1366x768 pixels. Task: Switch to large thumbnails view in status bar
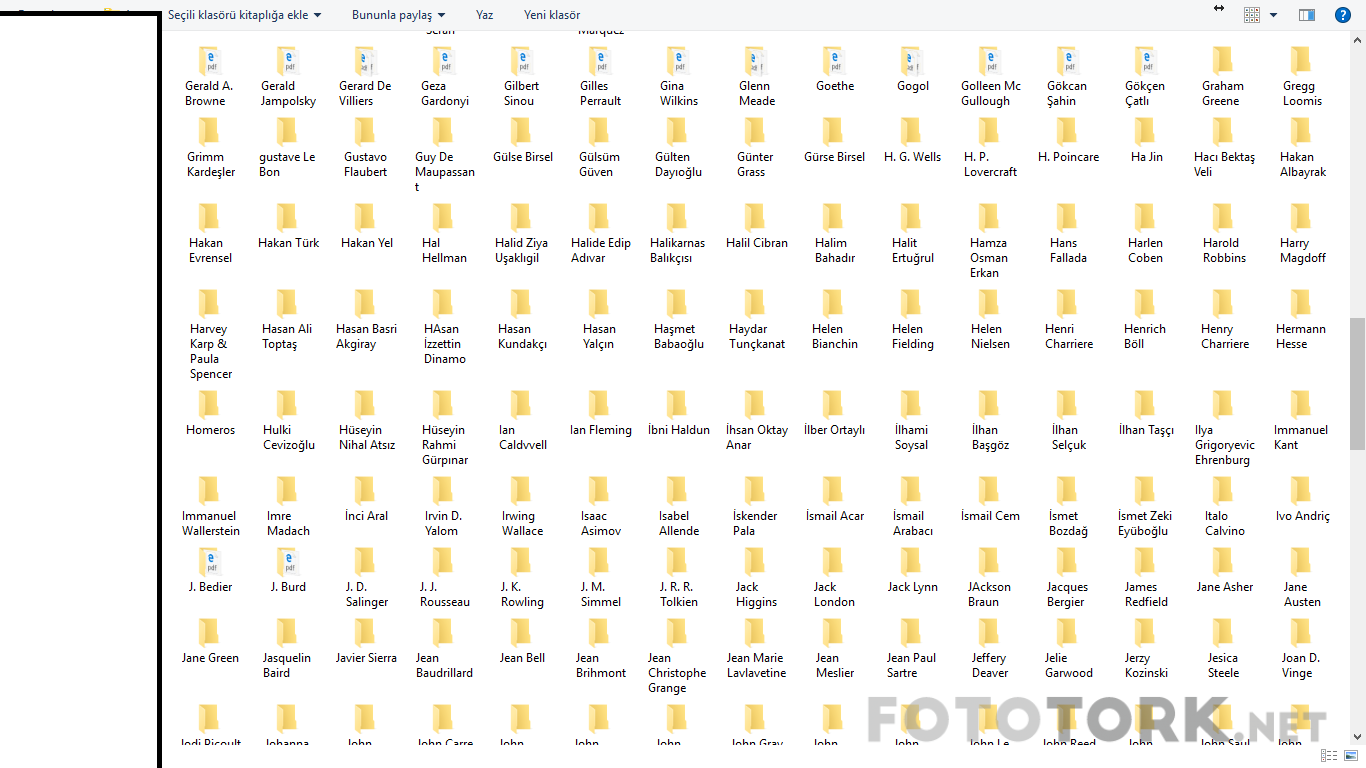pyautogui.click(x=1349, y=756)
